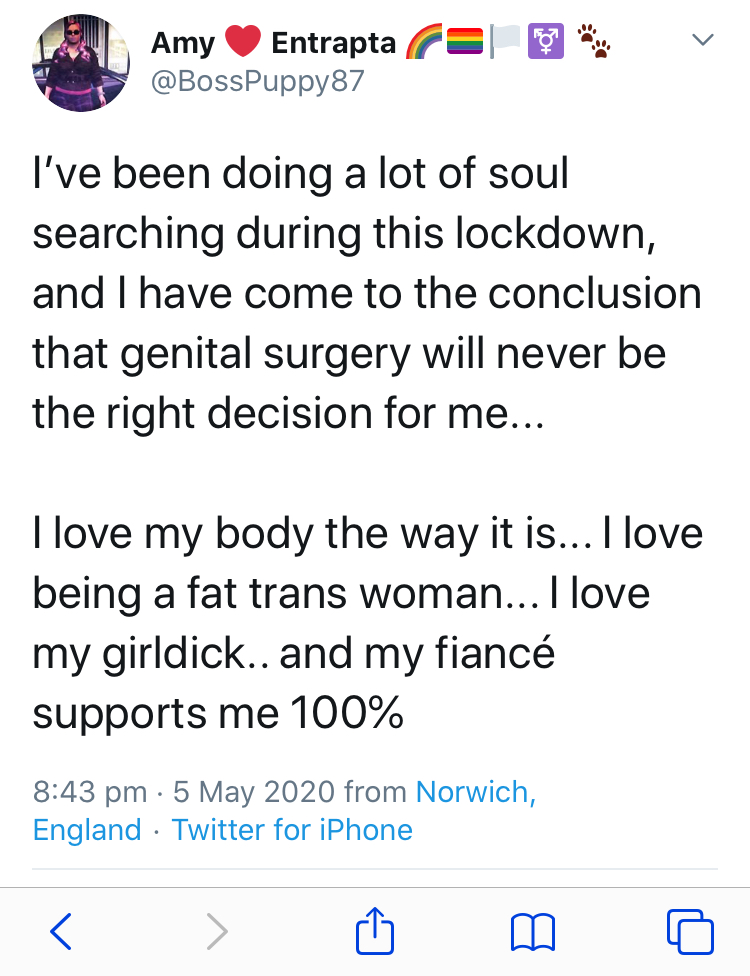Click the white flag emoji
The image size is (750, 976).
[505, 42]
